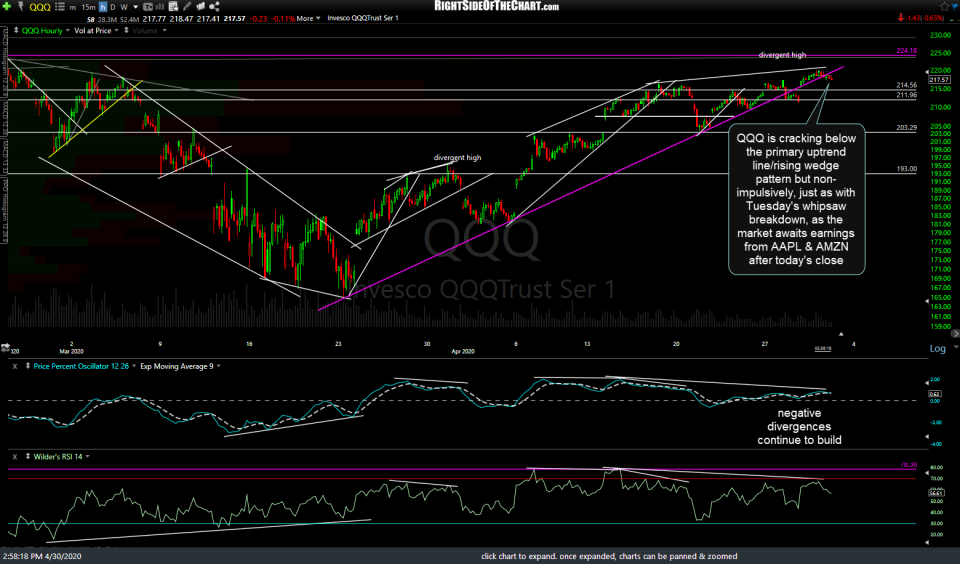Open the QQQ Hourly plot dropdown

click(x=67, y=30)
